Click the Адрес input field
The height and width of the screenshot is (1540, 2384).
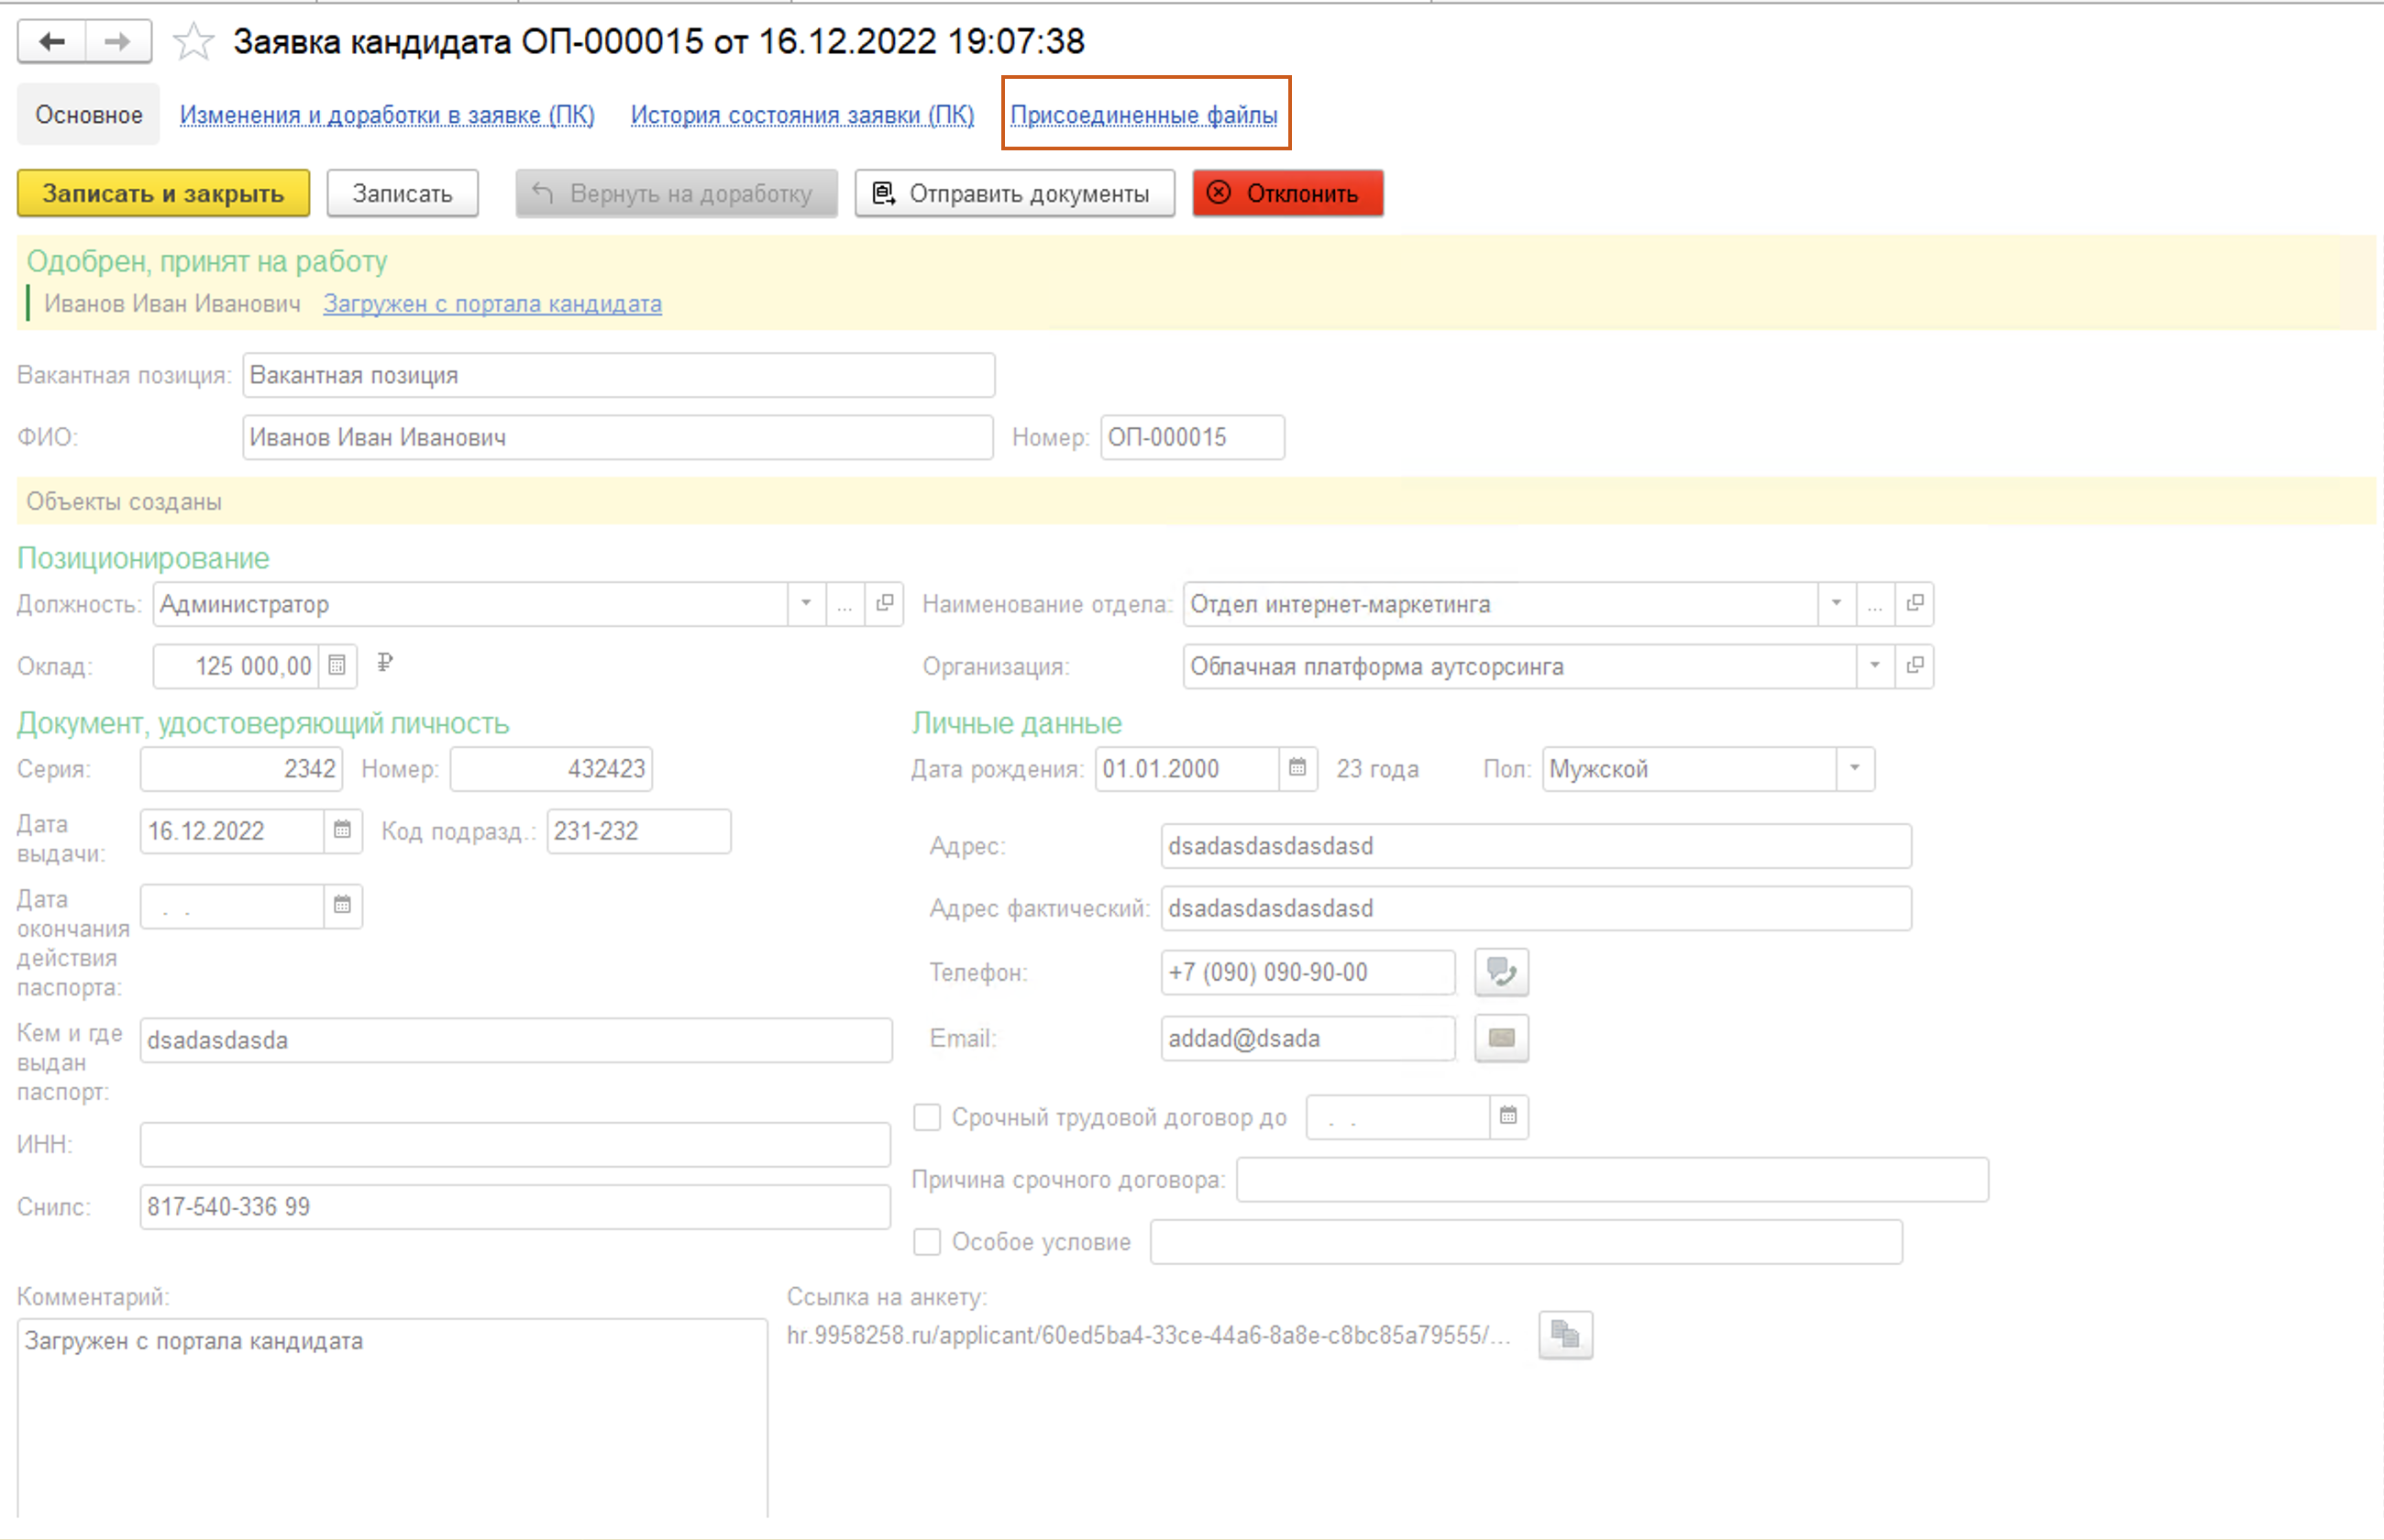point(1536,846)
